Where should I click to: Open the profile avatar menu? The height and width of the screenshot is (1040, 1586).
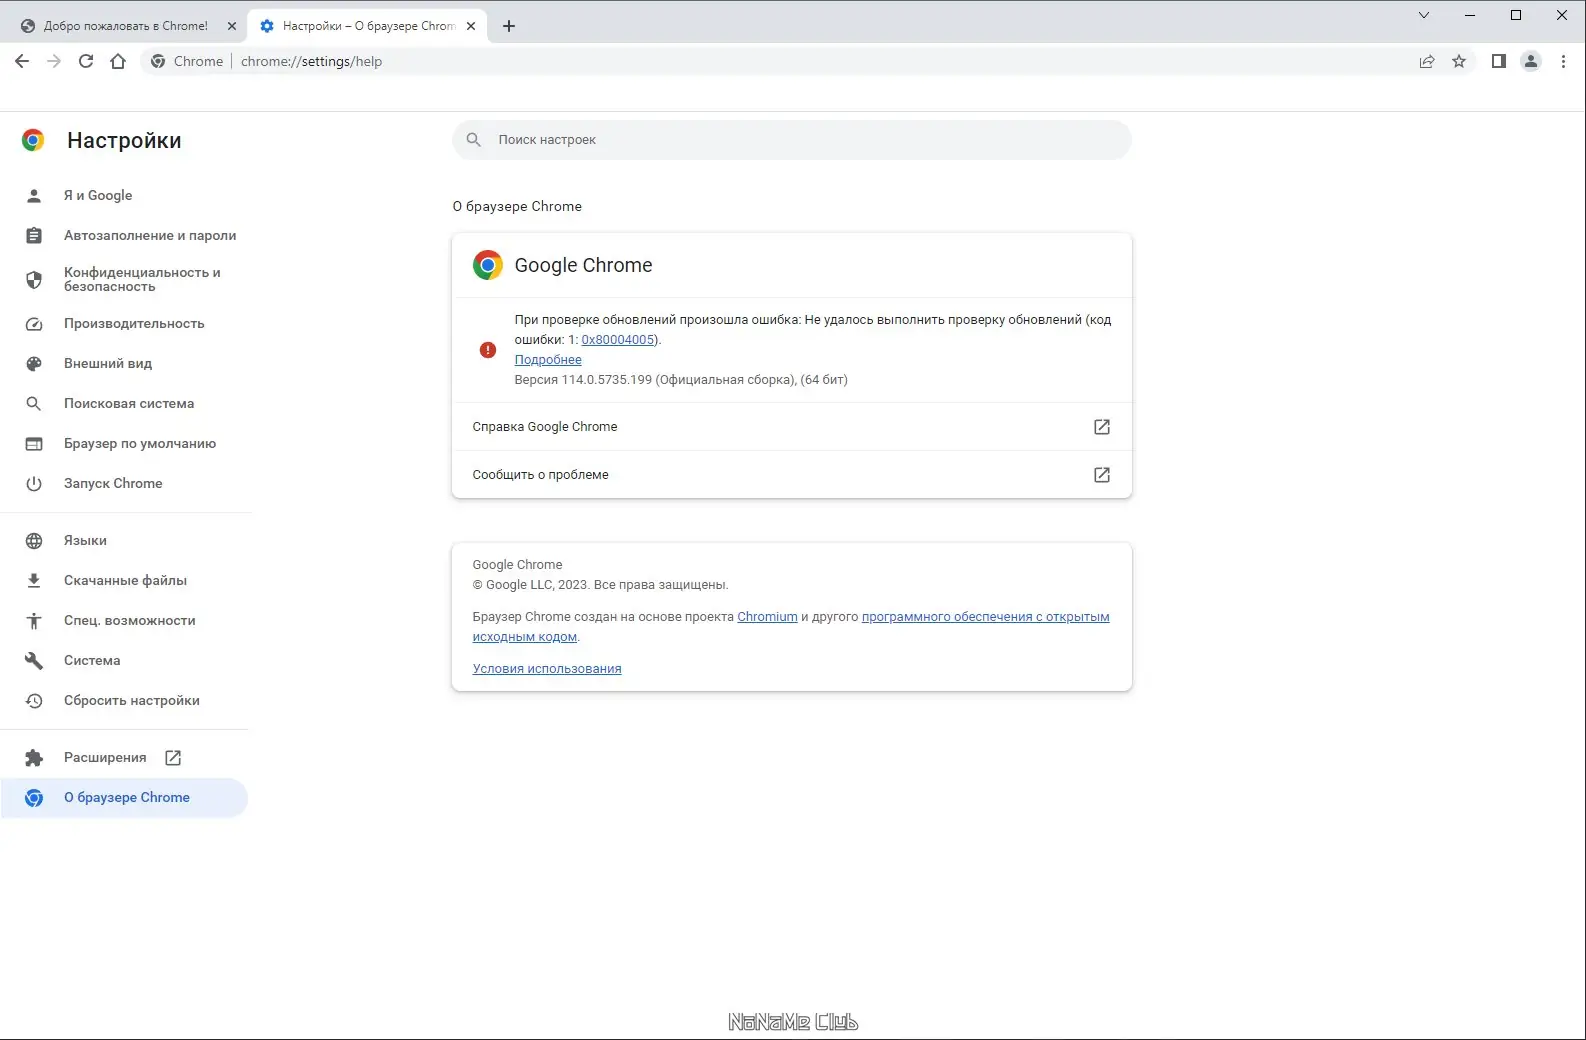click(x=1531, y=61)
